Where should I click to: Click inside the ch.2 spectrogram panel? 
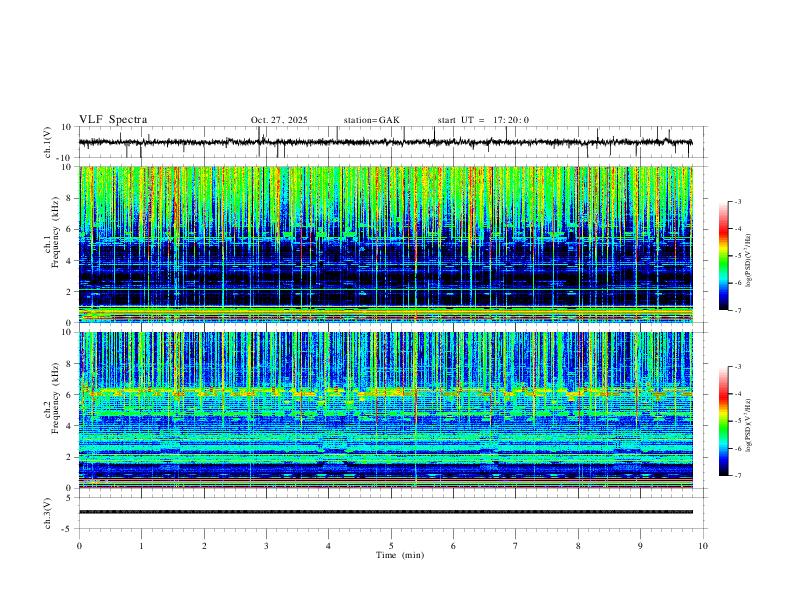(x=385, y=410)
